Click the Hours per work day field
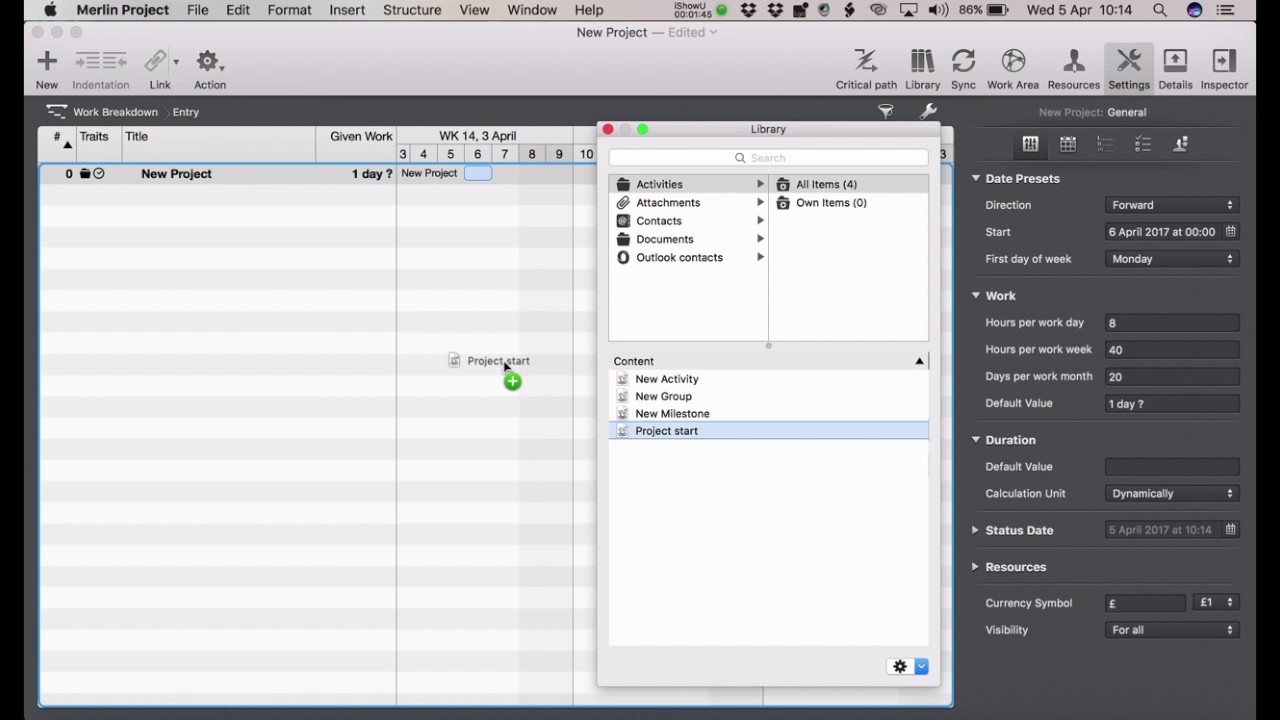This screenshot has width=1280, height=720. pos(1172,323)
